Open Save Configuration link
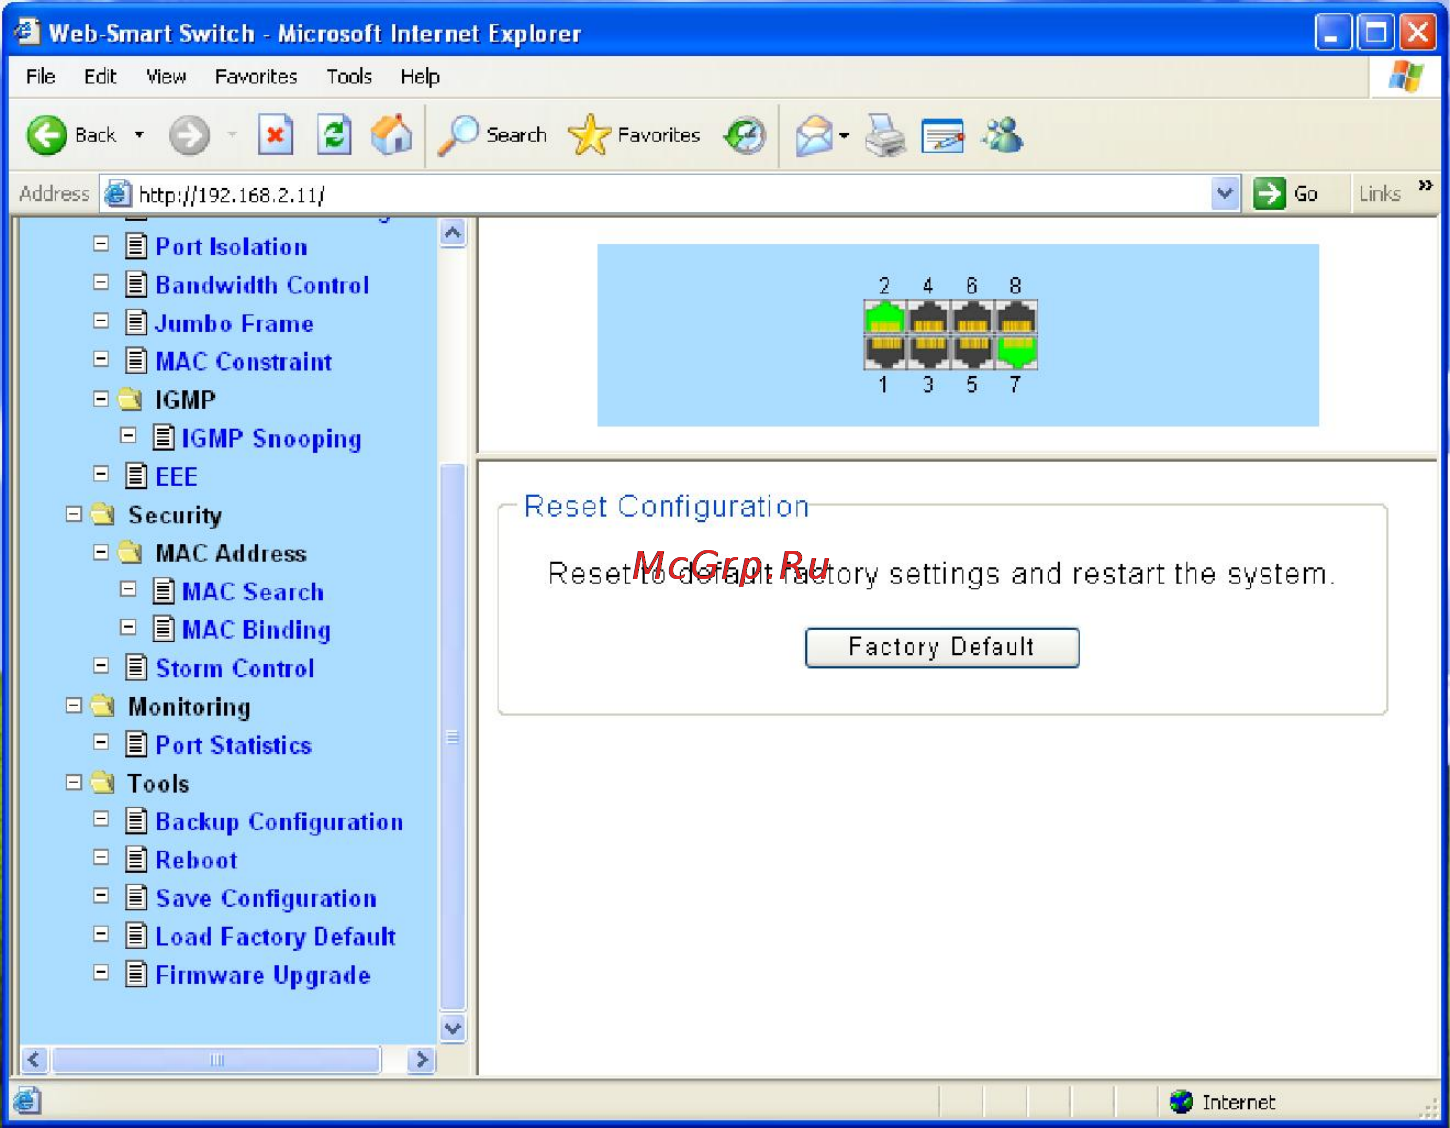The width and height of the screenshot is (1450, 1128). coord(266,898)
